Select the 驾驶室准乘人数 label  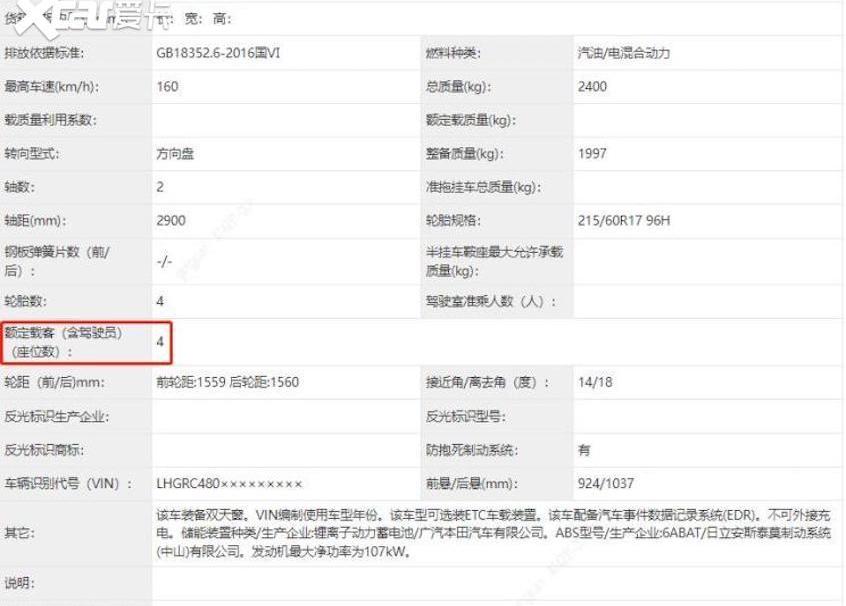pyautogui.click(x=490, y=301)
